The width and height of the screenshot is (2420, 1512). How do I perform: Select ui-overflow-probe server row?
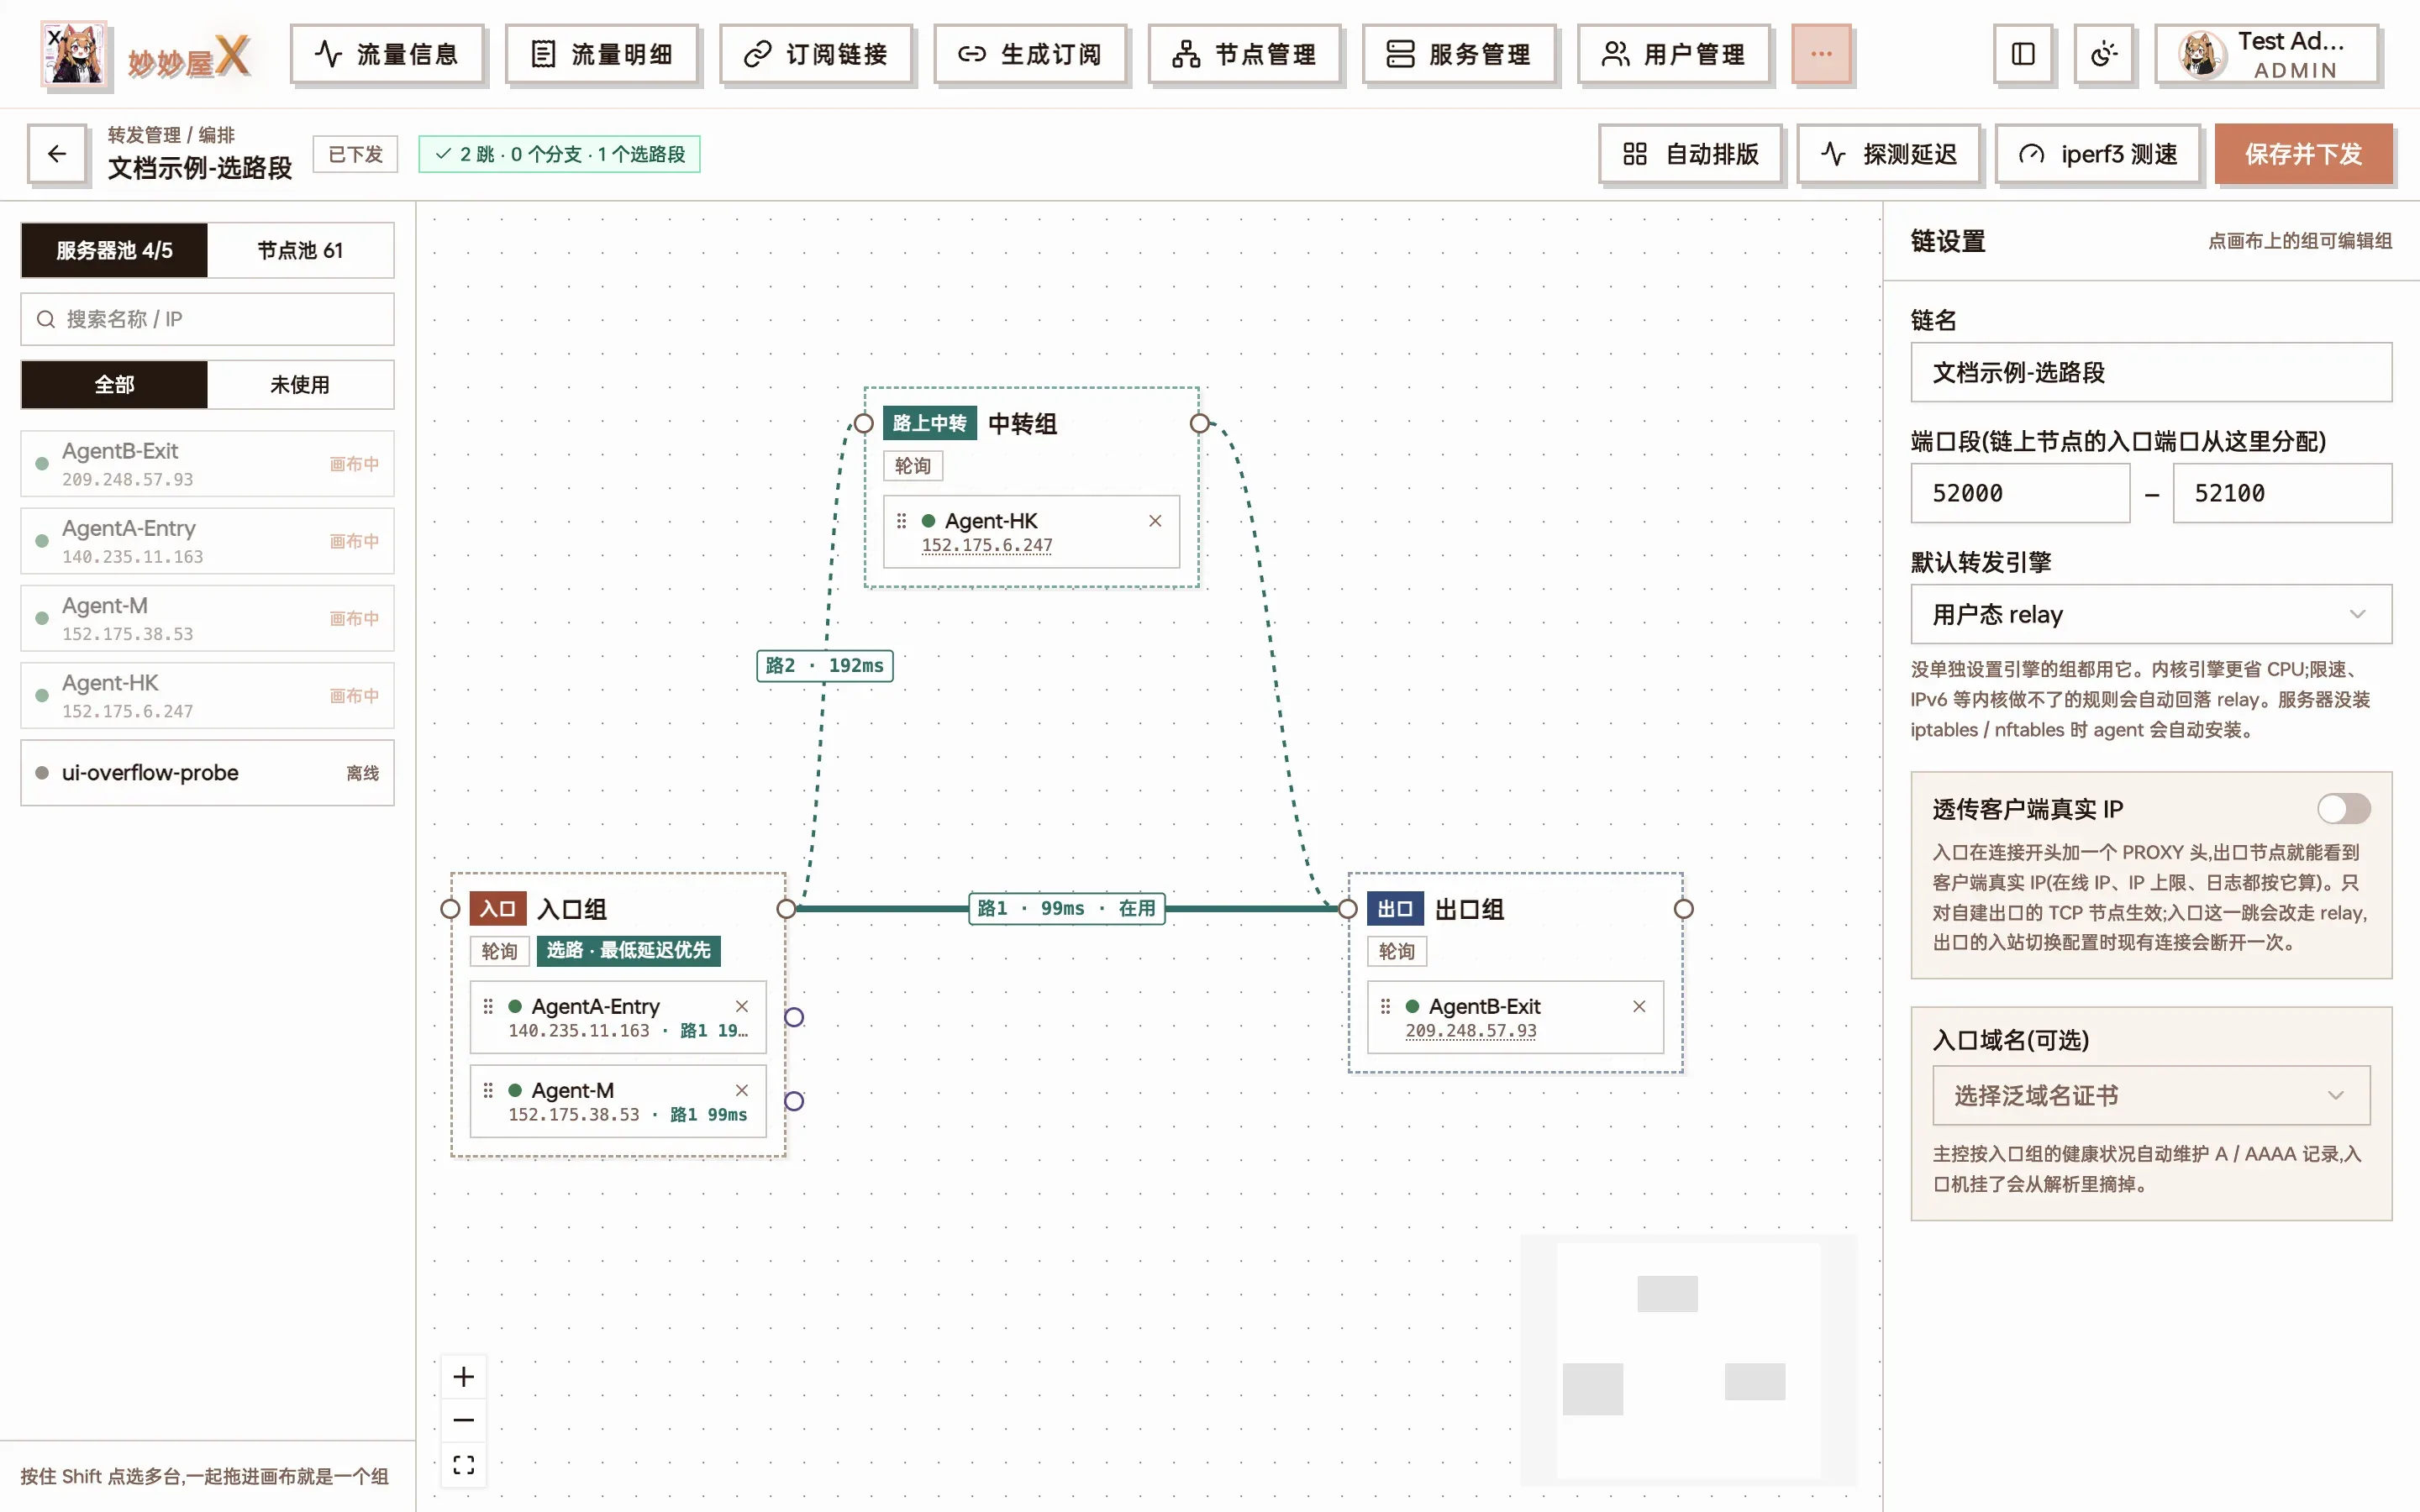pos(207,773)
